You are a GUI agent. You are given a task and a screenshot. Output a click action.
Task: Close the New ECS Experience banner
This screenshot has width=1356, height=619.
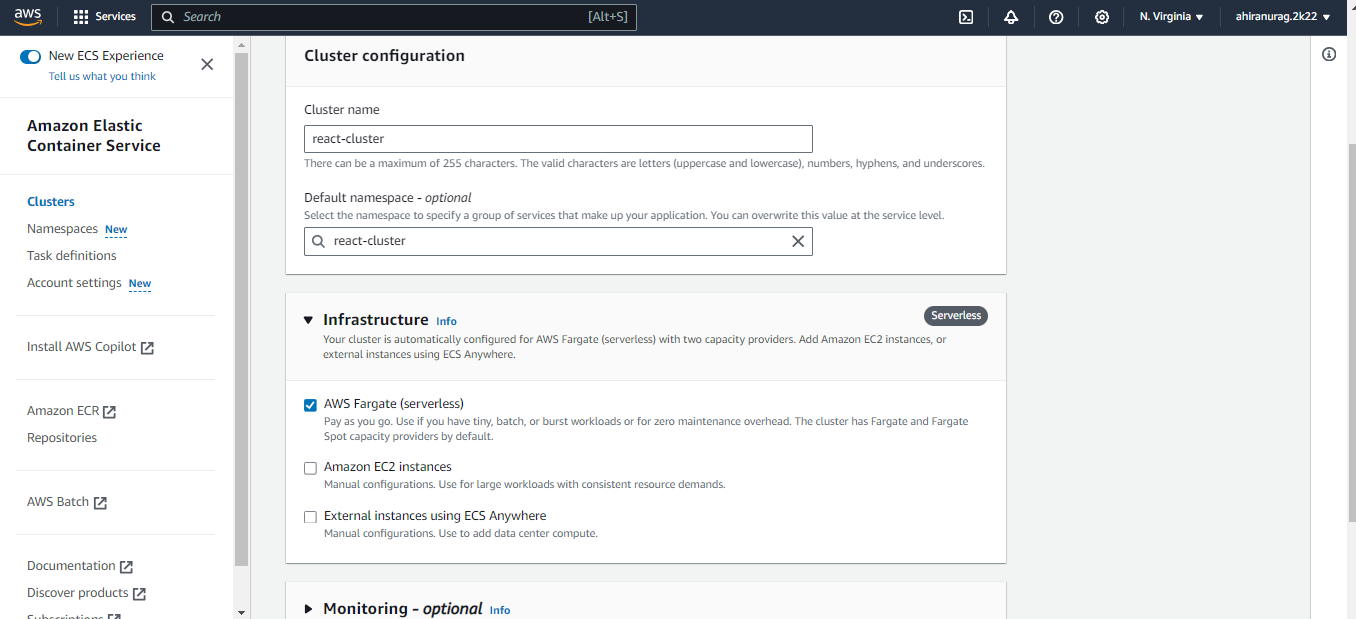[x=207, y=64]
